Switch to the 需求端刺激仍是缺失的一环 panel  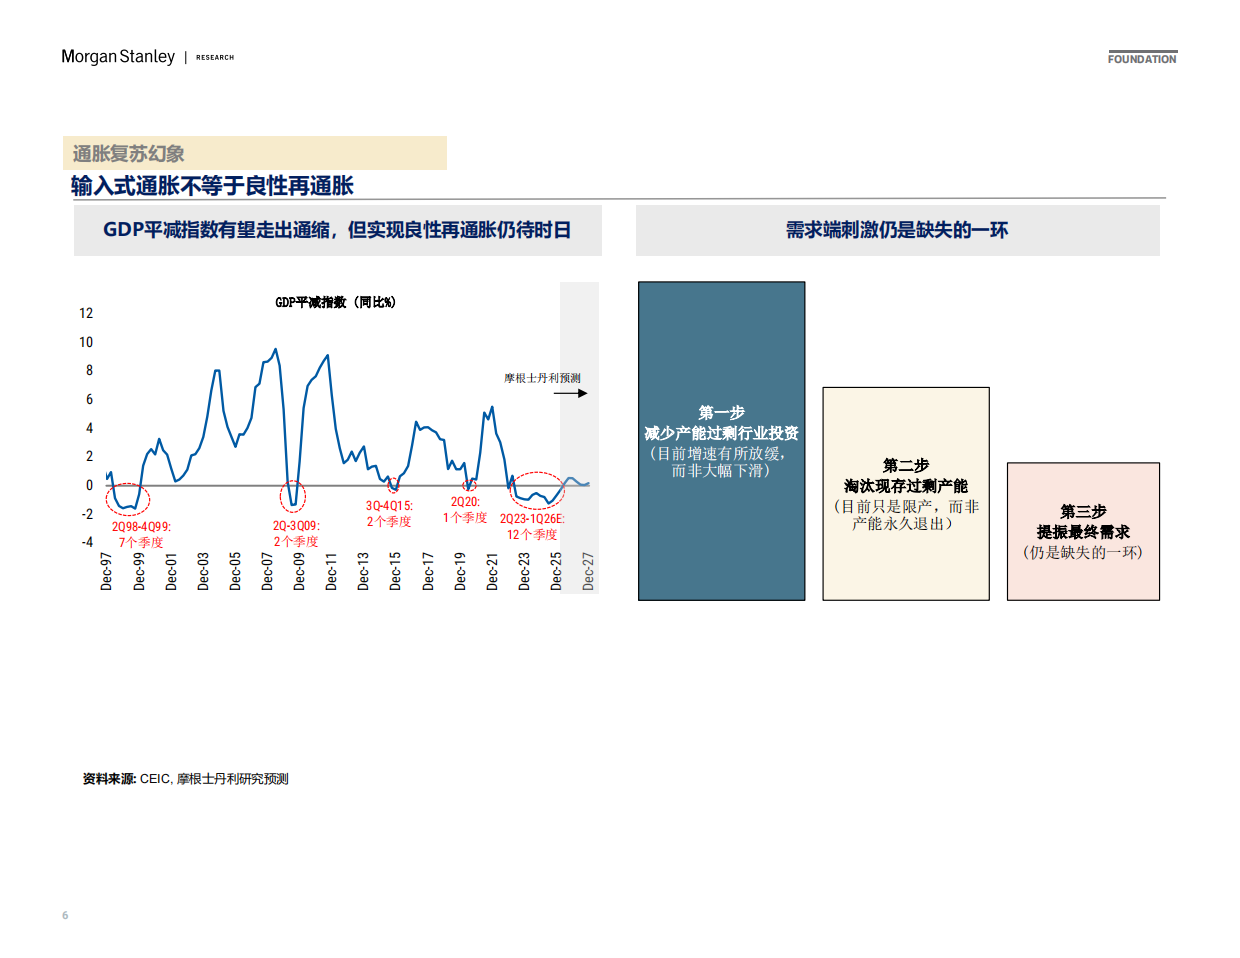pyautogui.click(x=898, y=230)
